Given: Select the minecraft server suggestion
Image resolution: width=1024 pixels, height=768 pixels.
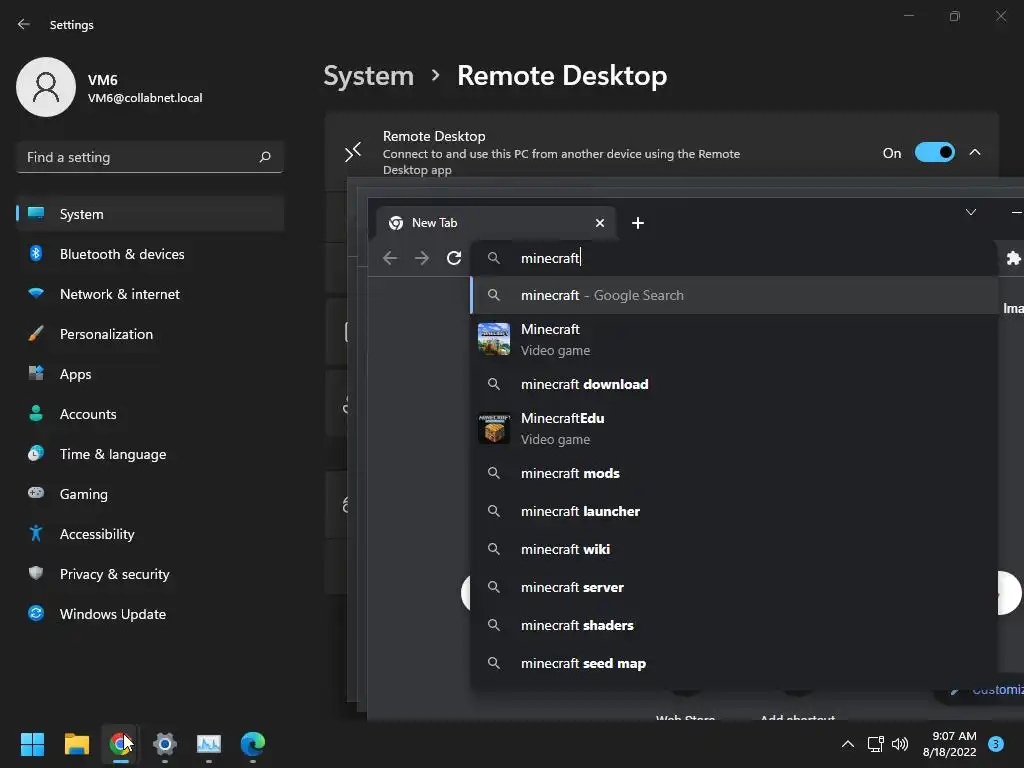Looking at the screenshot, I should [734, 587].
